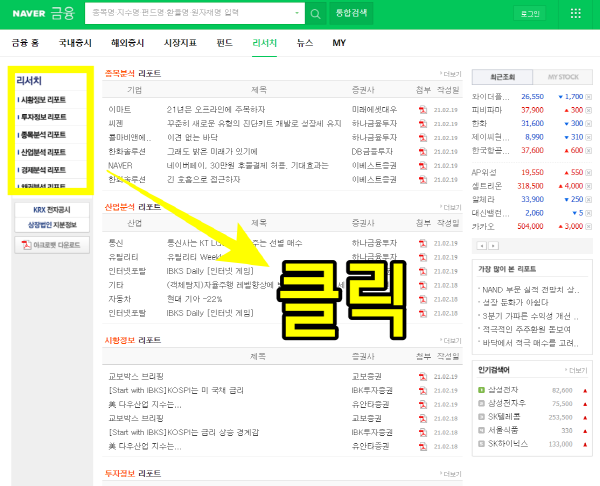The image size is (600, 486).
Task: Click the NAVER logo
Action: pos(29,14)
